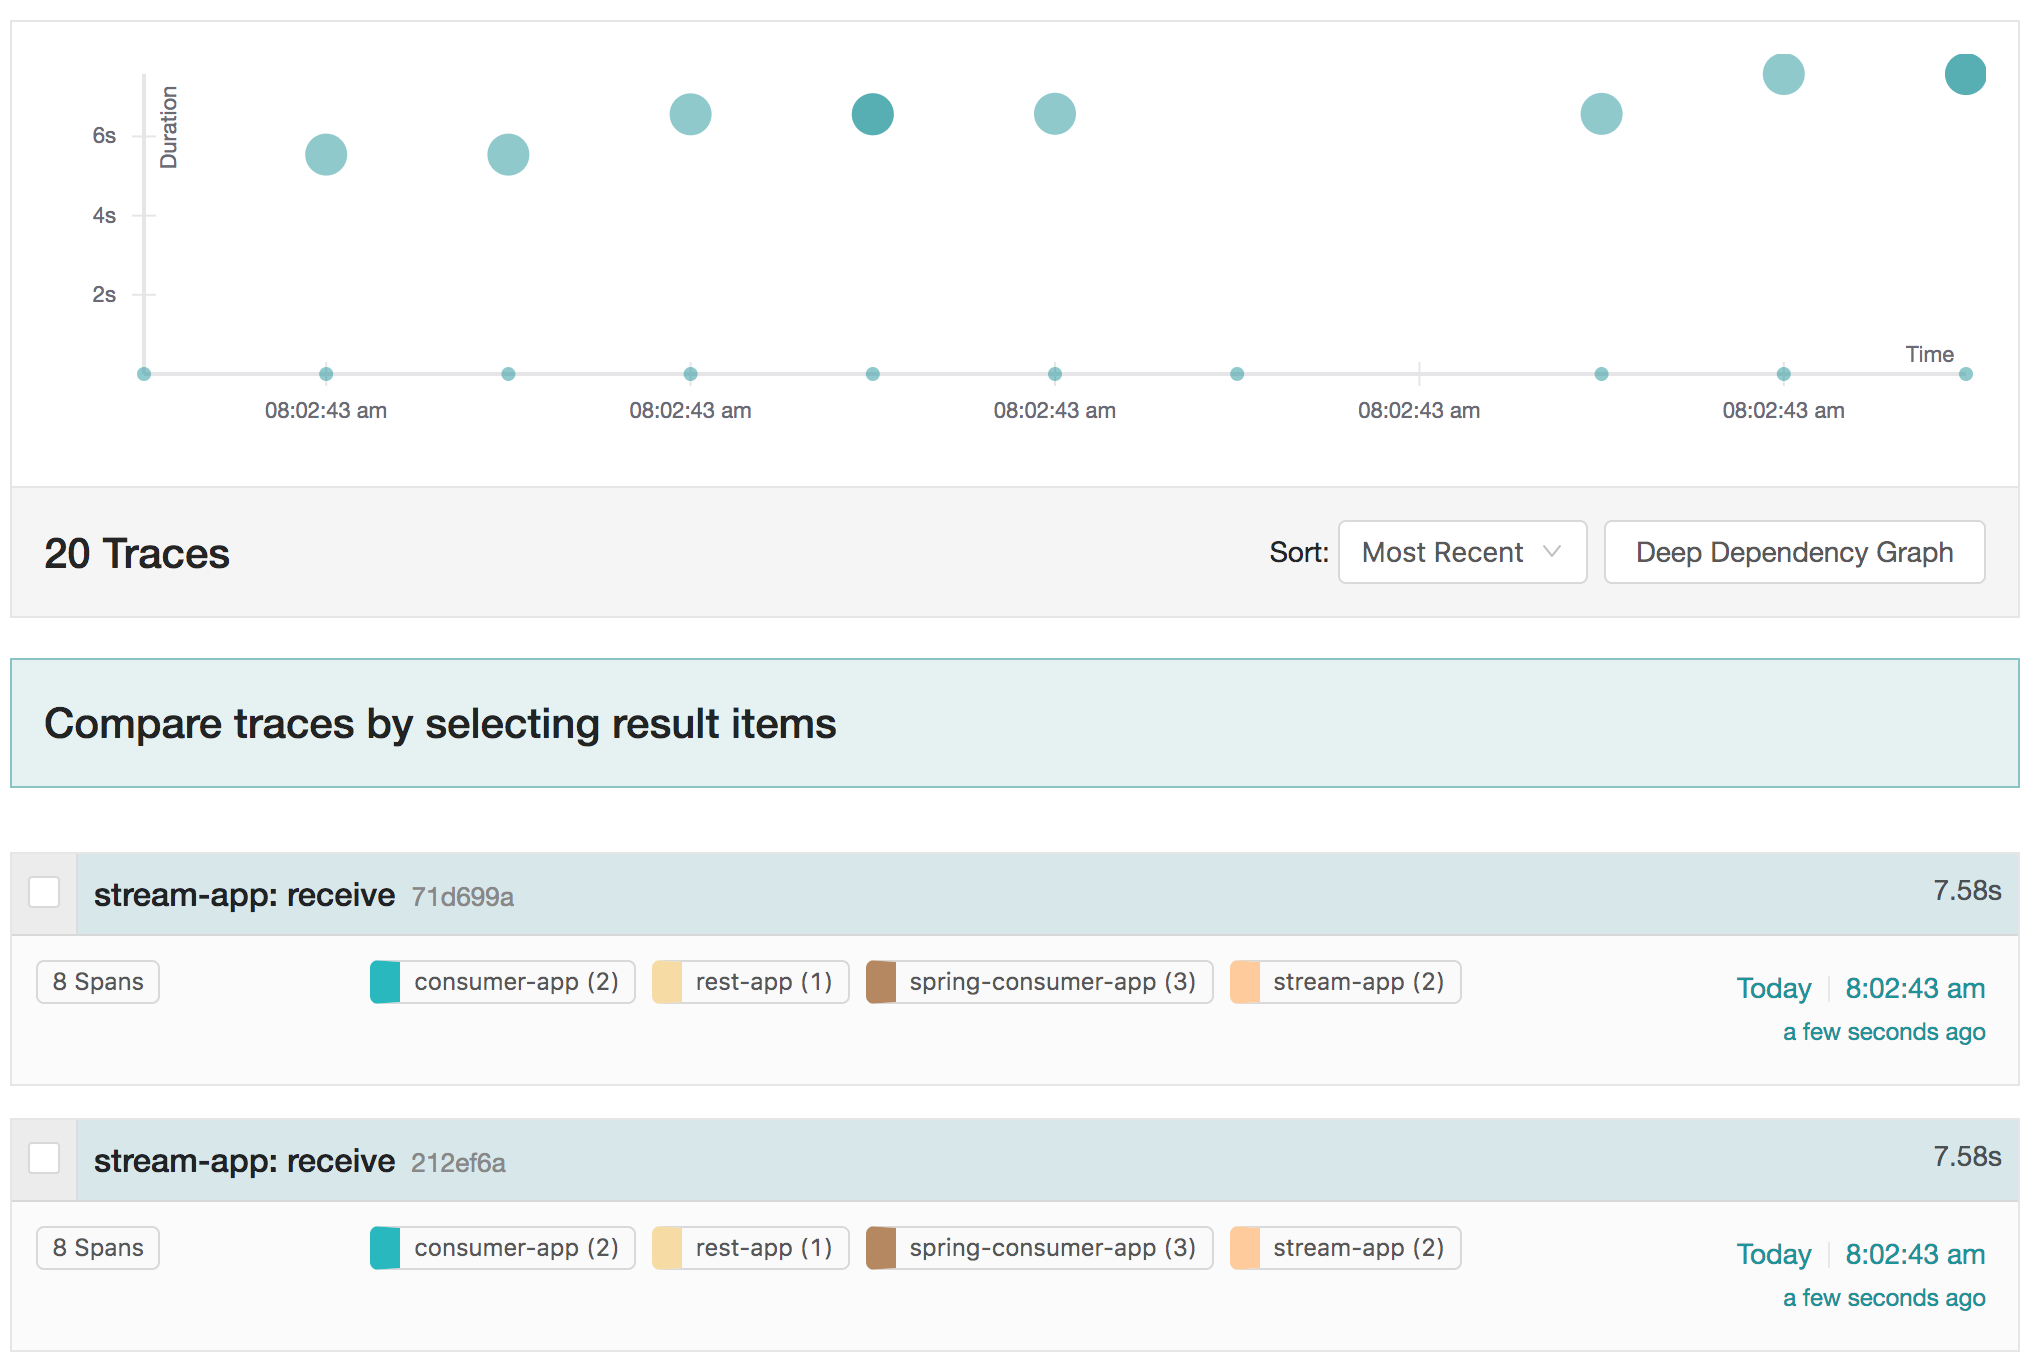Click the leftmost small marker on time axis
The image size is (2044, 1372).
pos(144,374)
